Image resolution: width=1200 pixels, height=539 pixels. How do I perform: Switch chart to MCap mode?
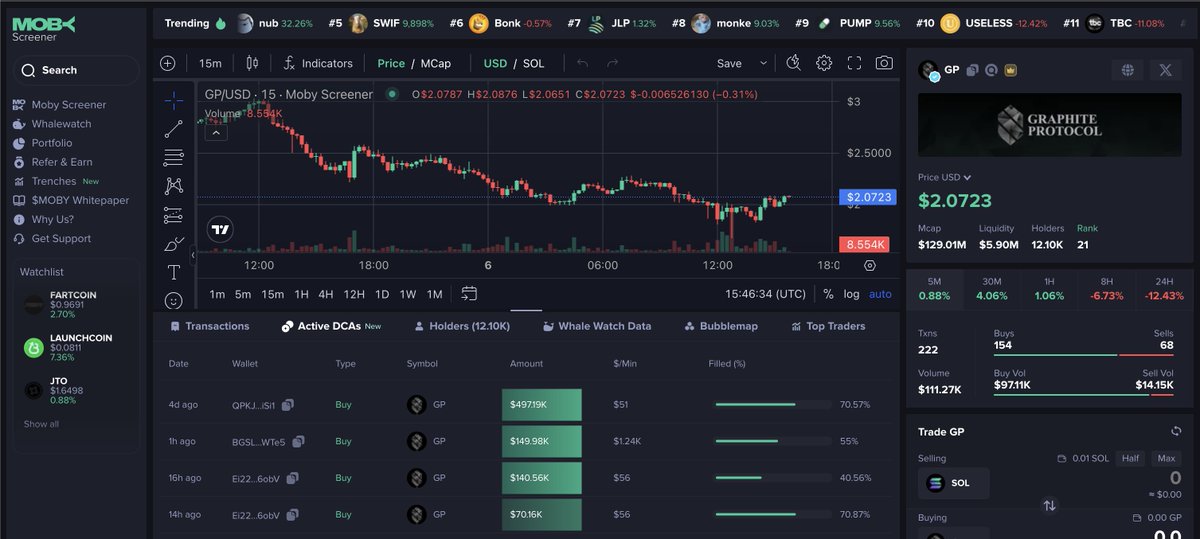tap(435, 63)
